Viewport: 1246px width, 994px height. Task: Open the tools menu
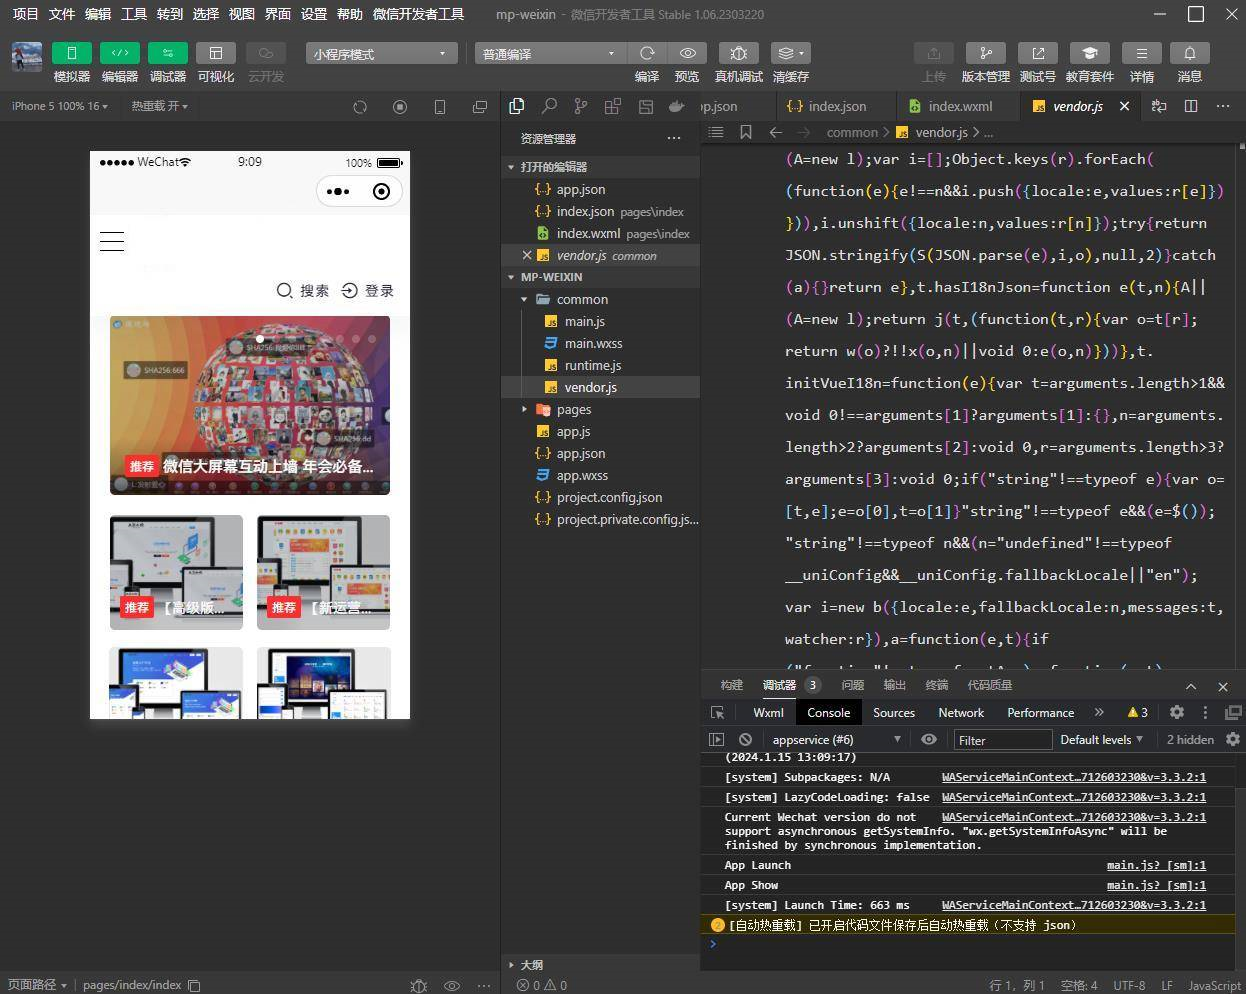(x=134, y=14)
